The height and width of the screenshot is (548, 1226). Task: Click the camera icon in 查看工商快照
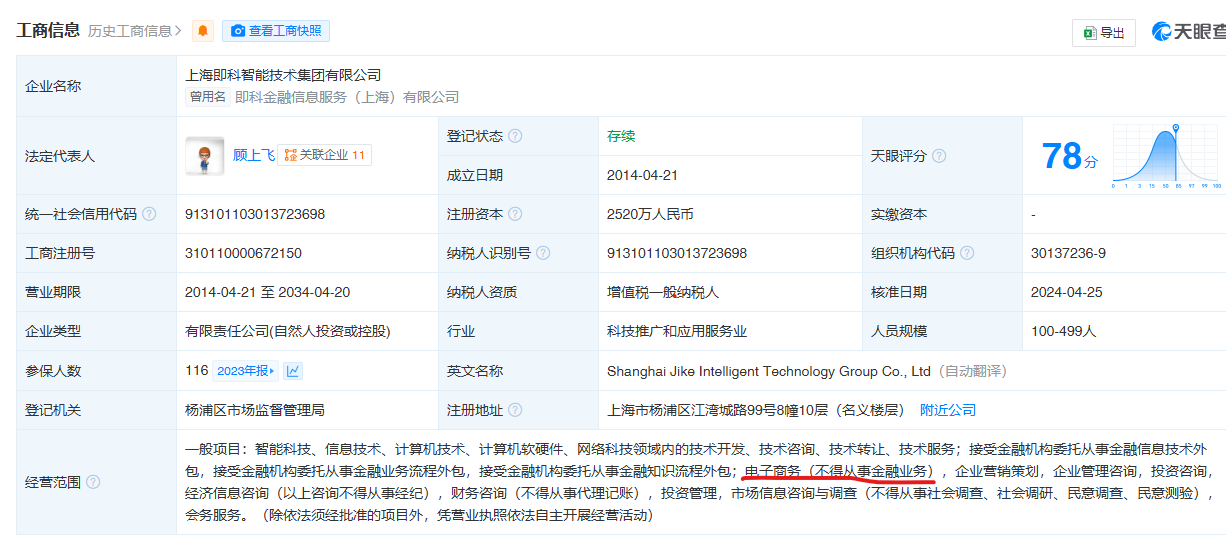[x=238, y=31]
